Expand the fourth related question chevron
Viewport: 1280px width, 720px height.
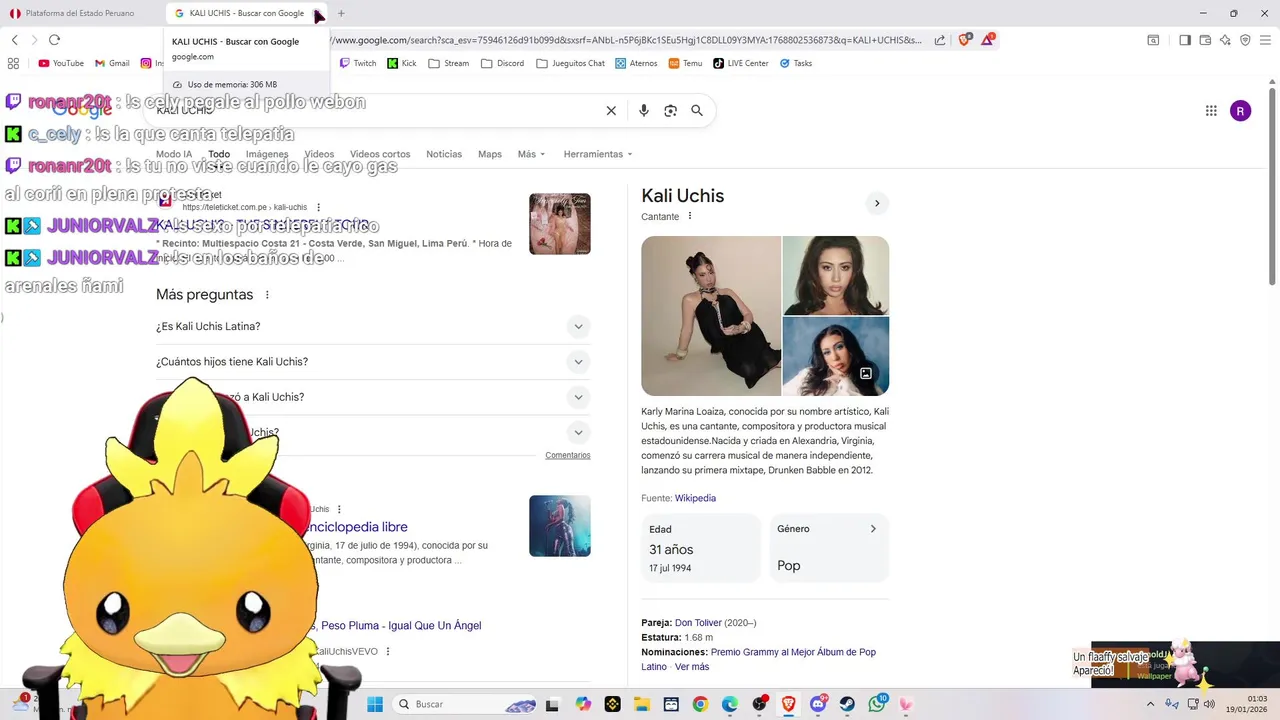[578, 432]
